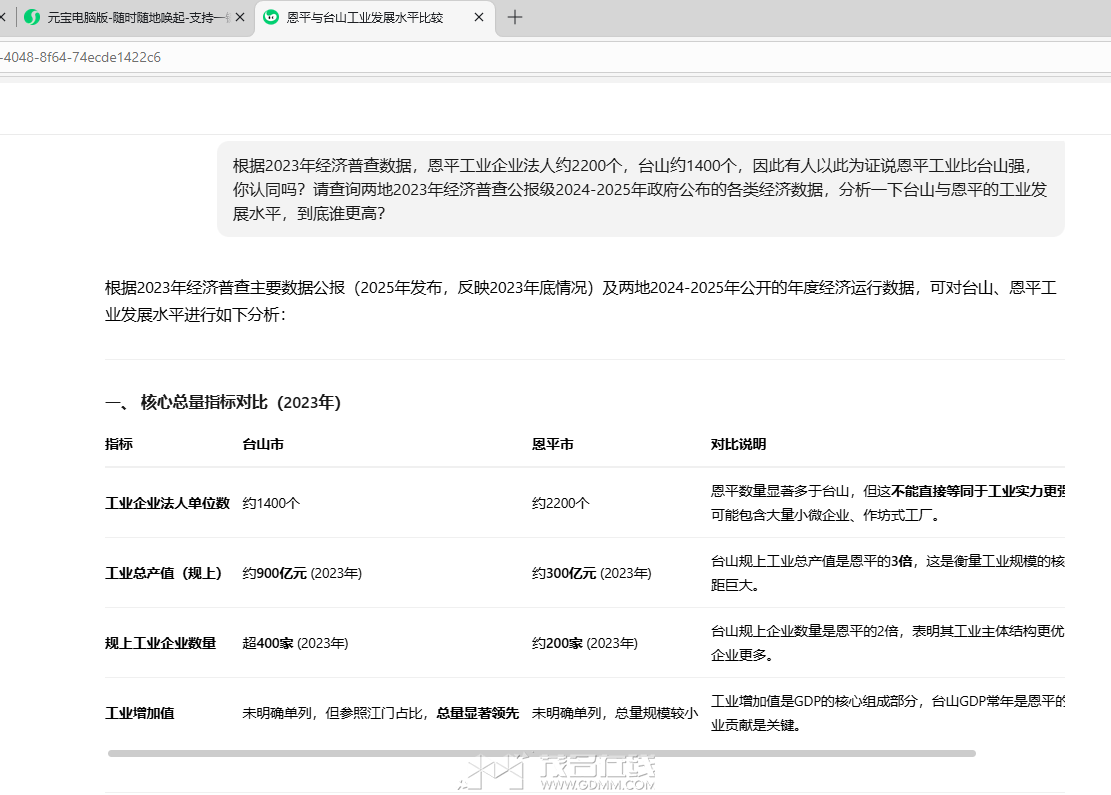
Task: Select the 恩平与台山工业发展水平比较 tab
Action: point(365,17)
